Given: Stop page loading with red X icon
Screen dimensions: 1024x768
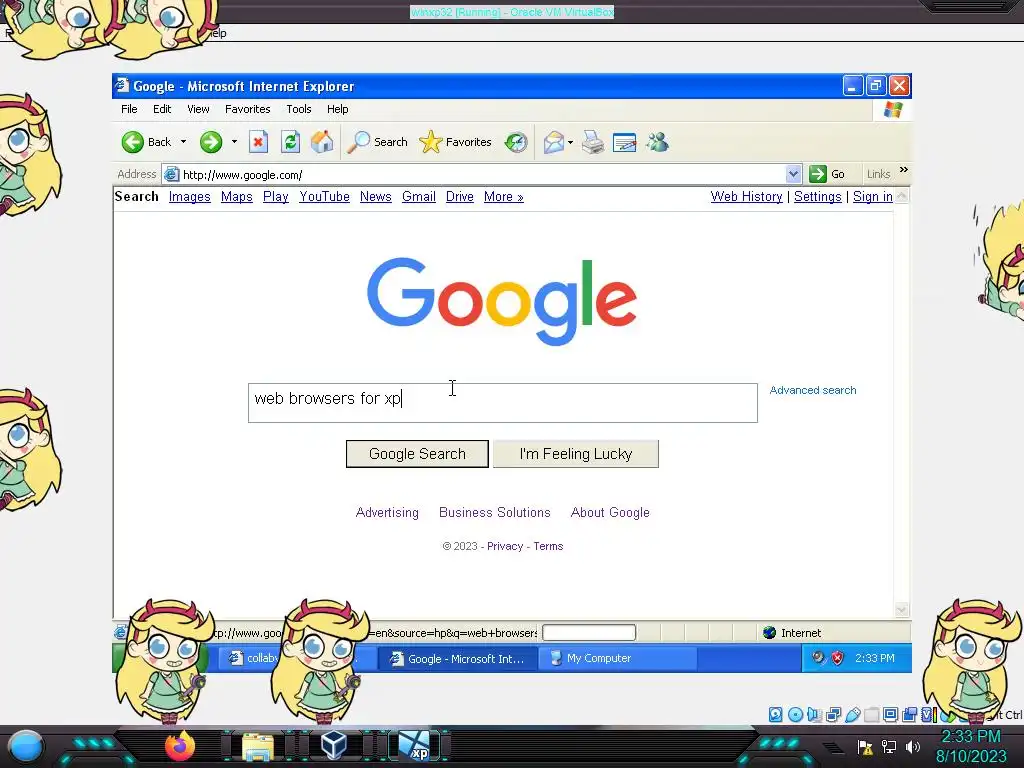Looking at the screenshot, I should point(259,142).
